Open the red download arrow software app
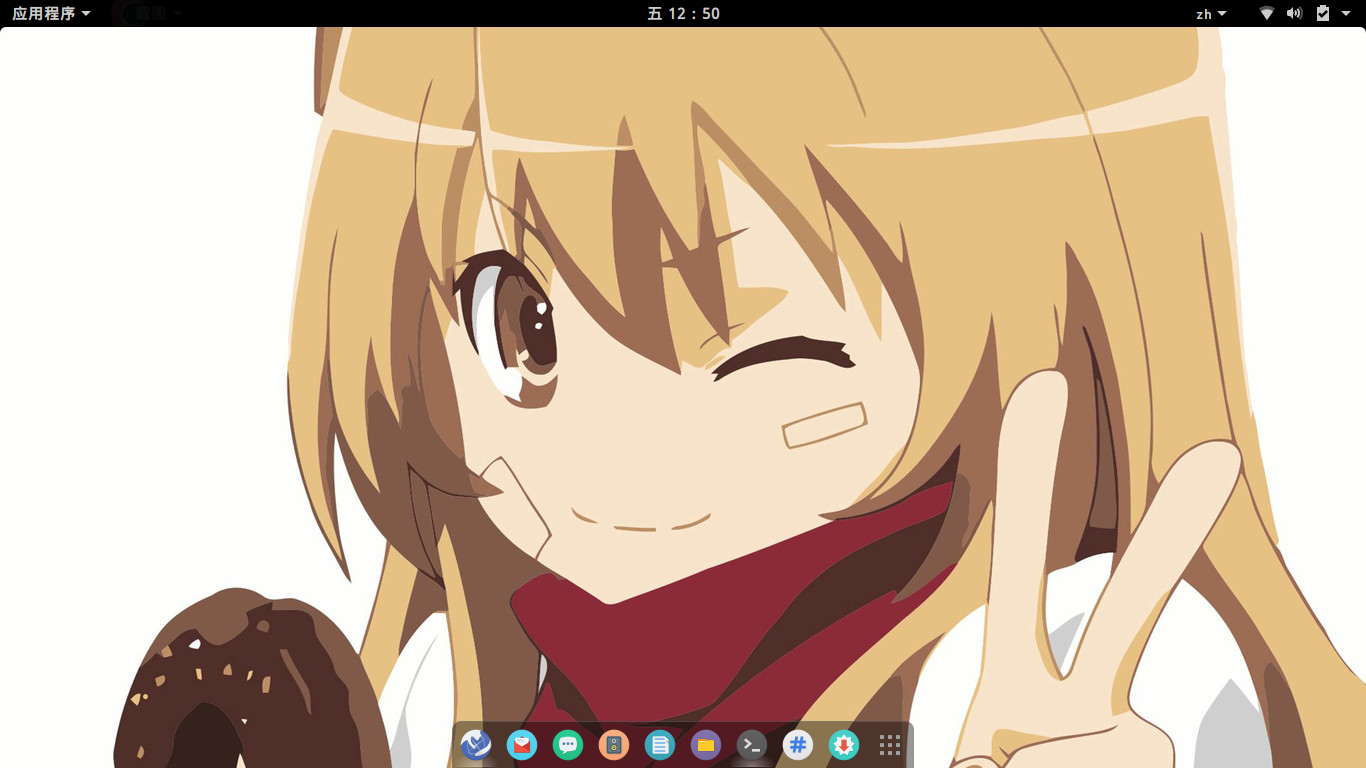This screenshot has width=1366, height=768. click(x=844, y=745)
